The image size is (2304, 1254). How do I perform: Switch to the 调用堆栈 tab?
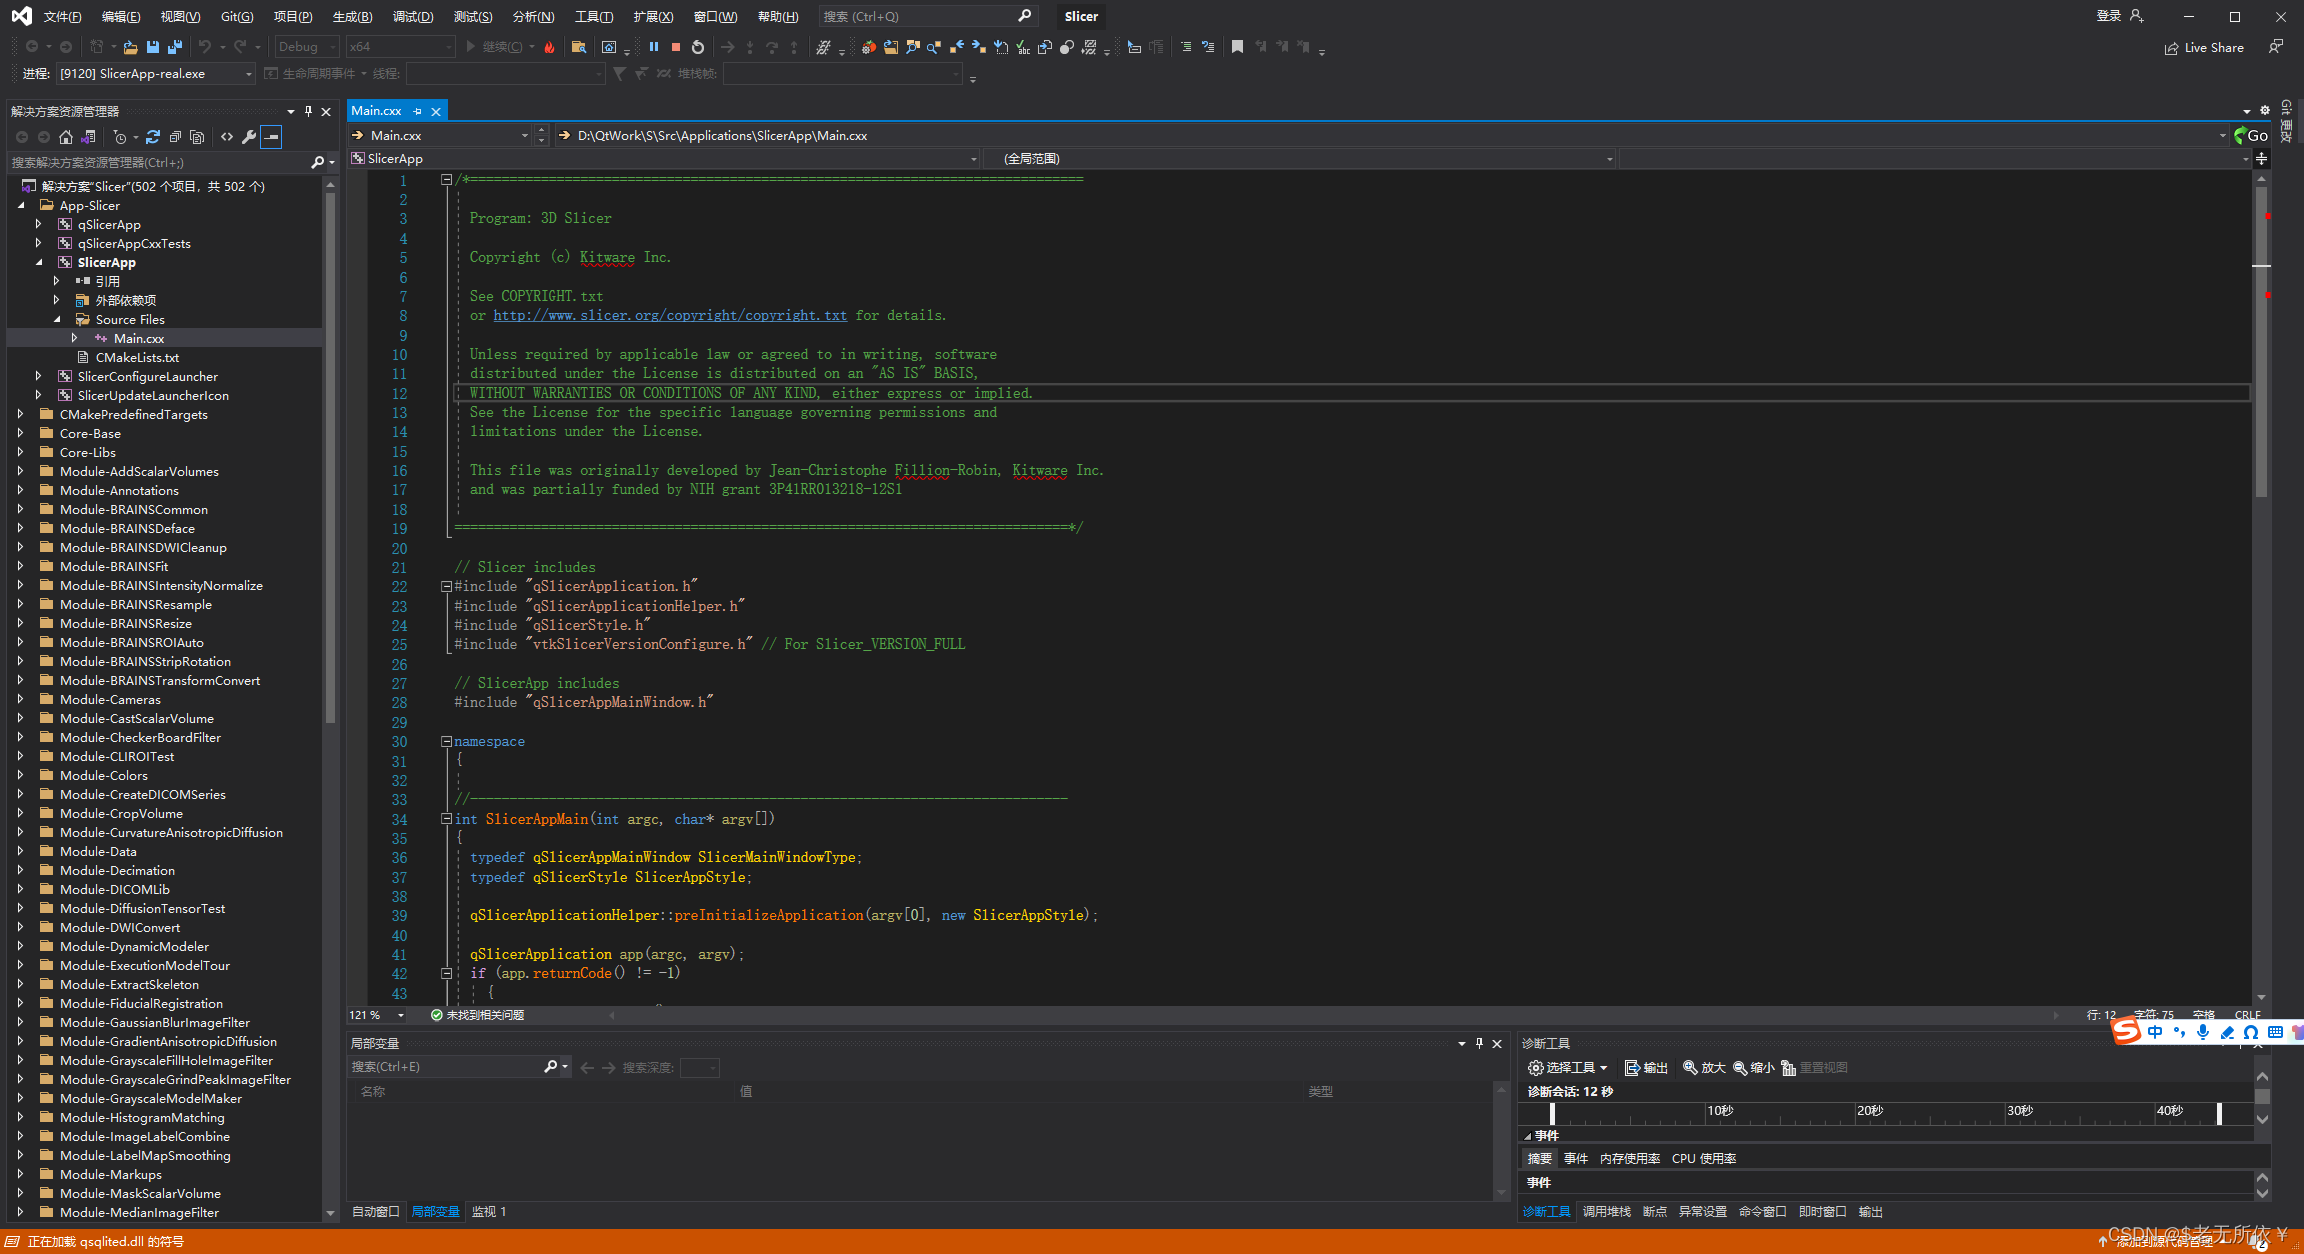pos(1606,1212)
